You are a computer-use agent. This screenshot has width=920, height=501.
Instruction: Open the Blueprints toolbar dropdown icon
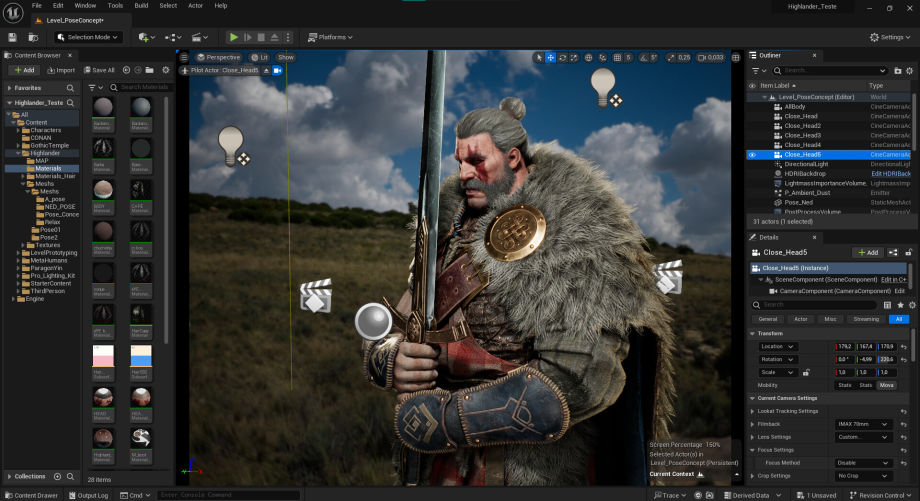pyautogui.click(x=172, y=37)
